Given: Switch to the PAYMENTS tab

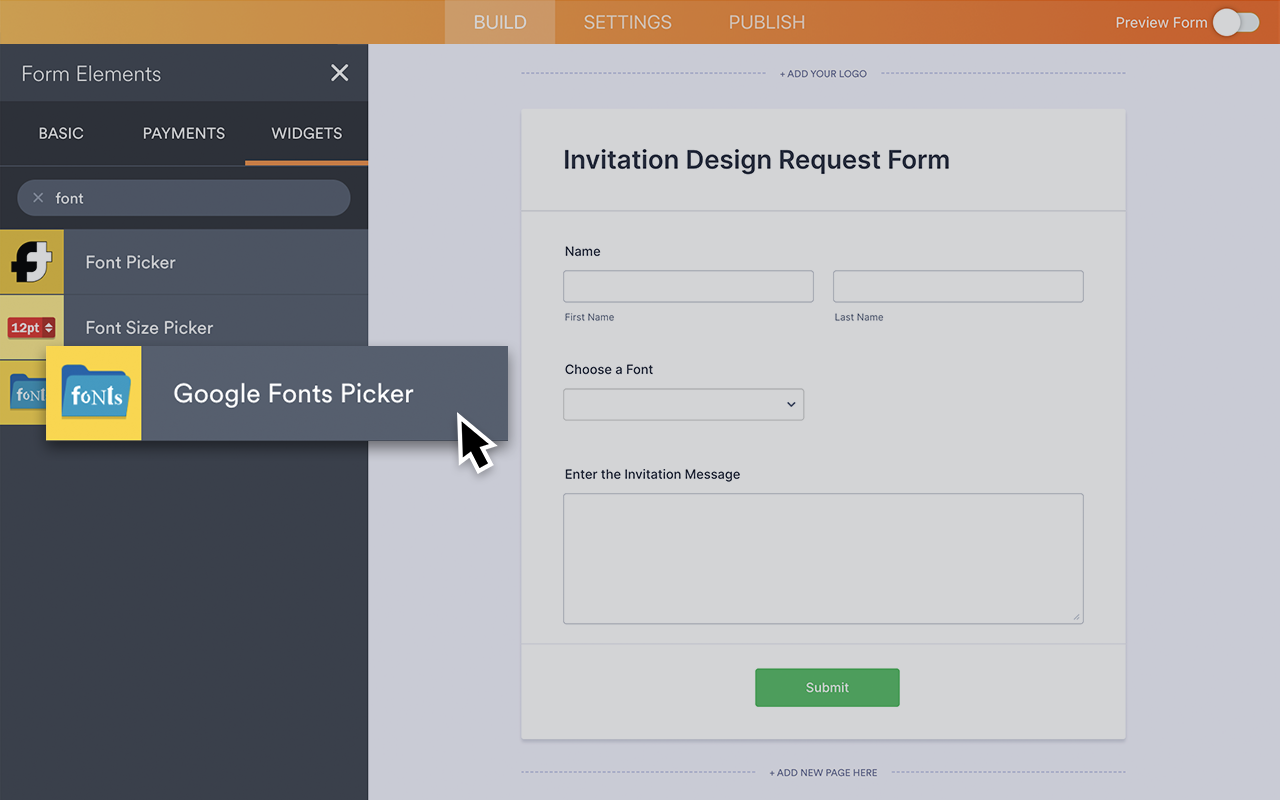Looking at the screenshot, I should pyautogui.click(x=183, y=132).
